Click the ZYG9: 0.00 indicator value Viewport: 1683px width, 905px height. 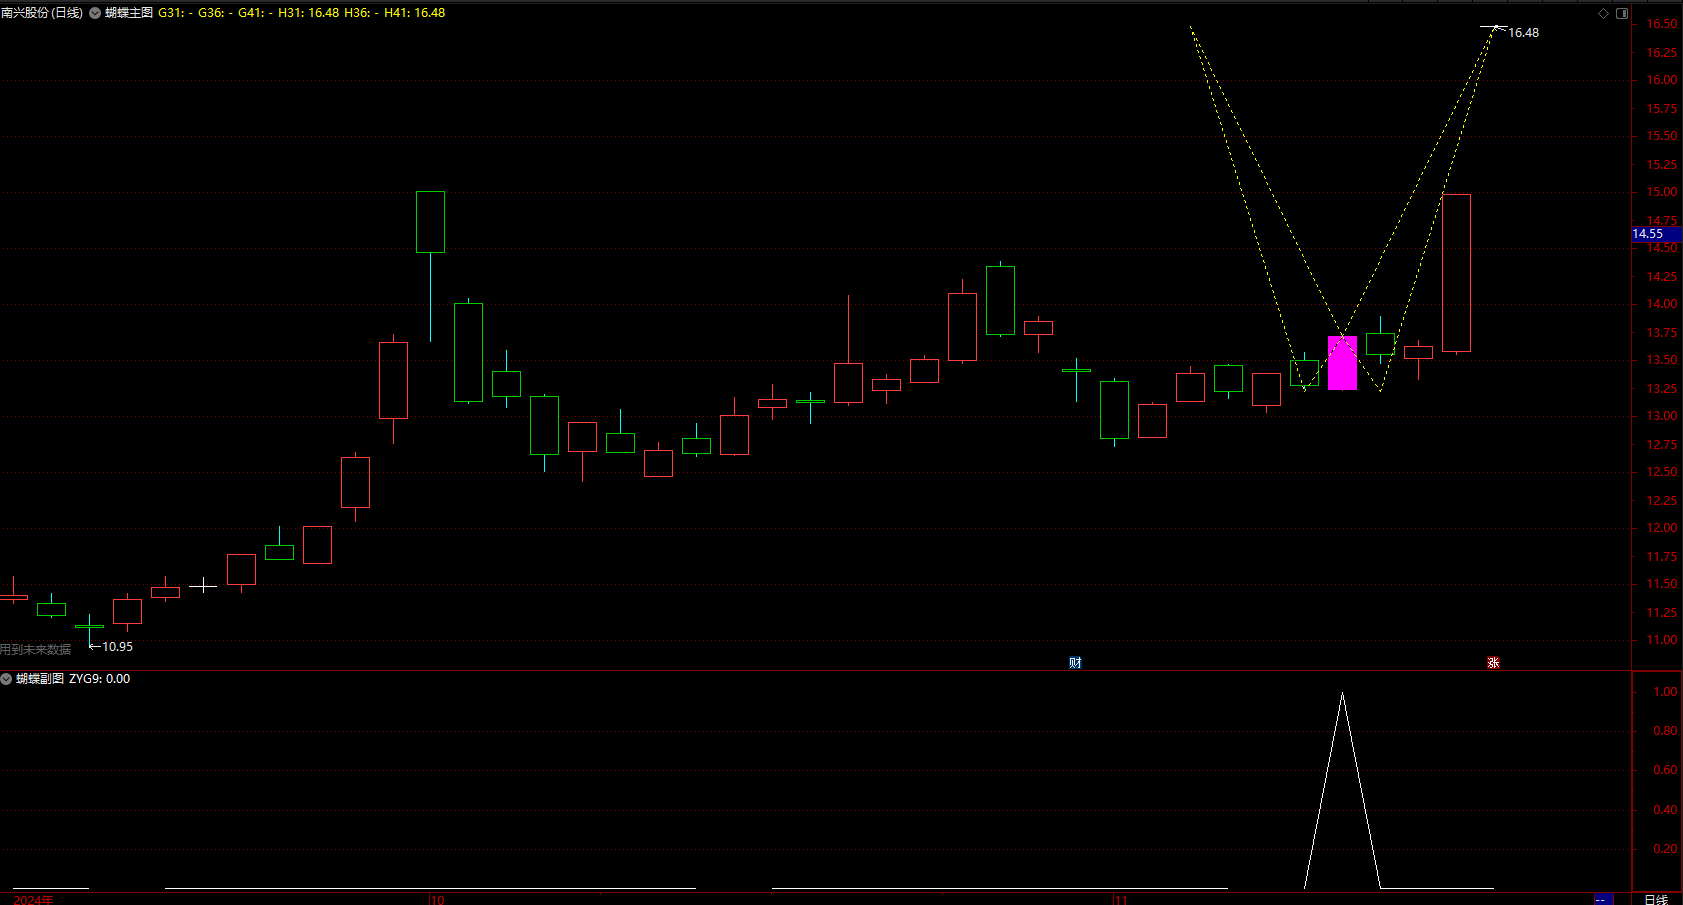[x=99, y=679]
